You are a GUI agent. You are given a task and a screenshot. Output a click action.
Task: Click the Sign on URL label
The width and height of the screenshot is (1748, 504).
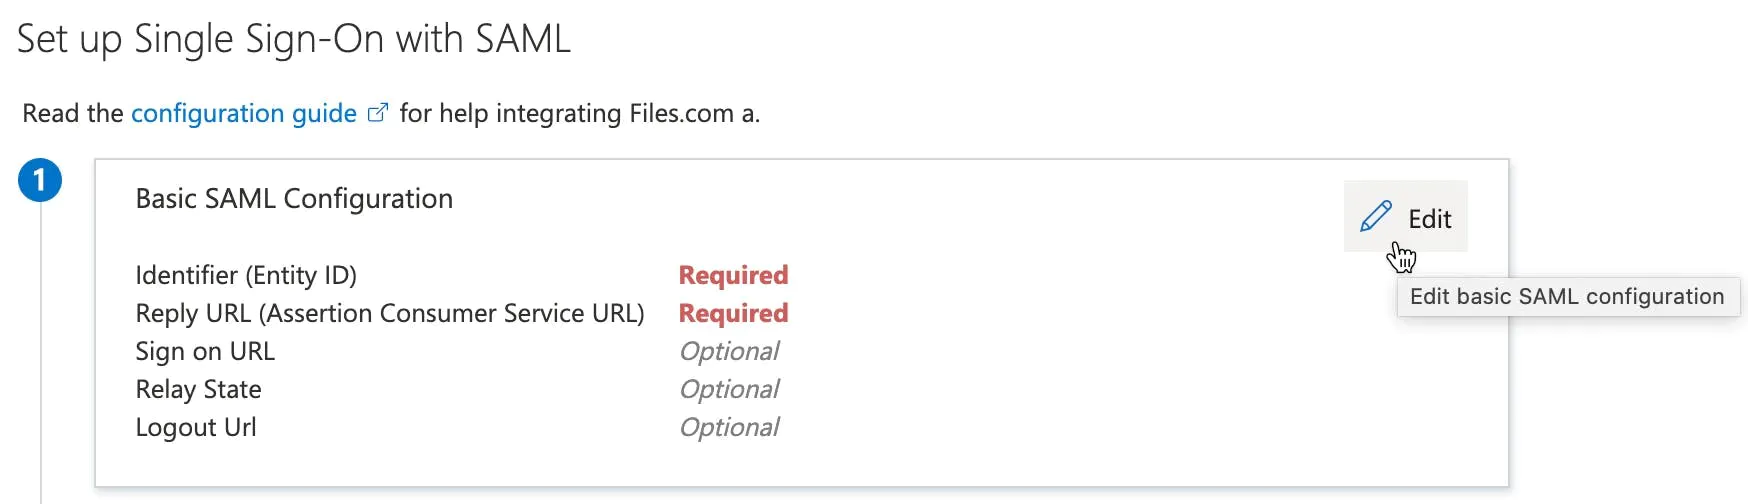[x=205, y=351]
